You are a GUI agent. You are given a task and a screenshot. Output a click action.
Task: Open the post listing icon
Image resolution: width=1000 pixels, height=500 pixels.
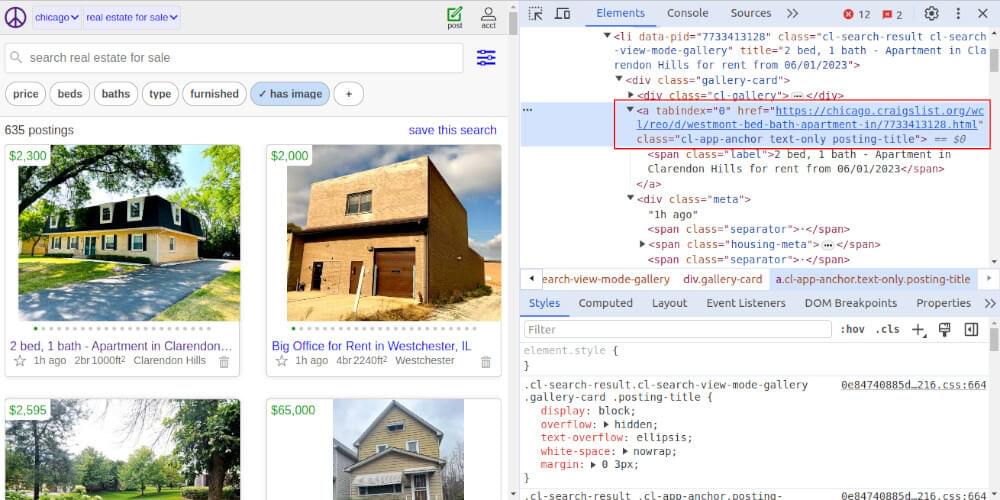[455, 17]
